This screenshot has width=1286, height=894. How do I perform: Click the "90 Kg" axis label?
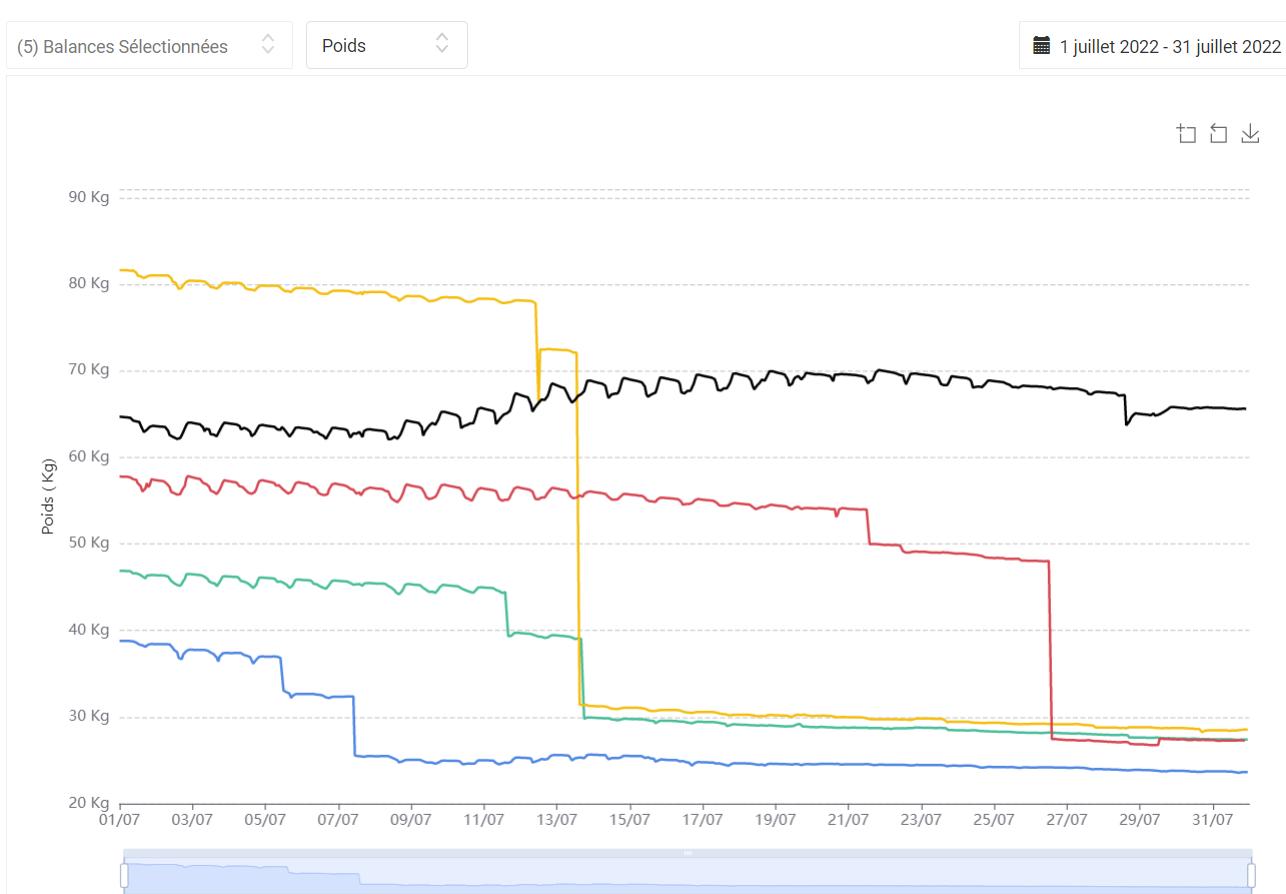pyautogui.click(x=89, y=198)
